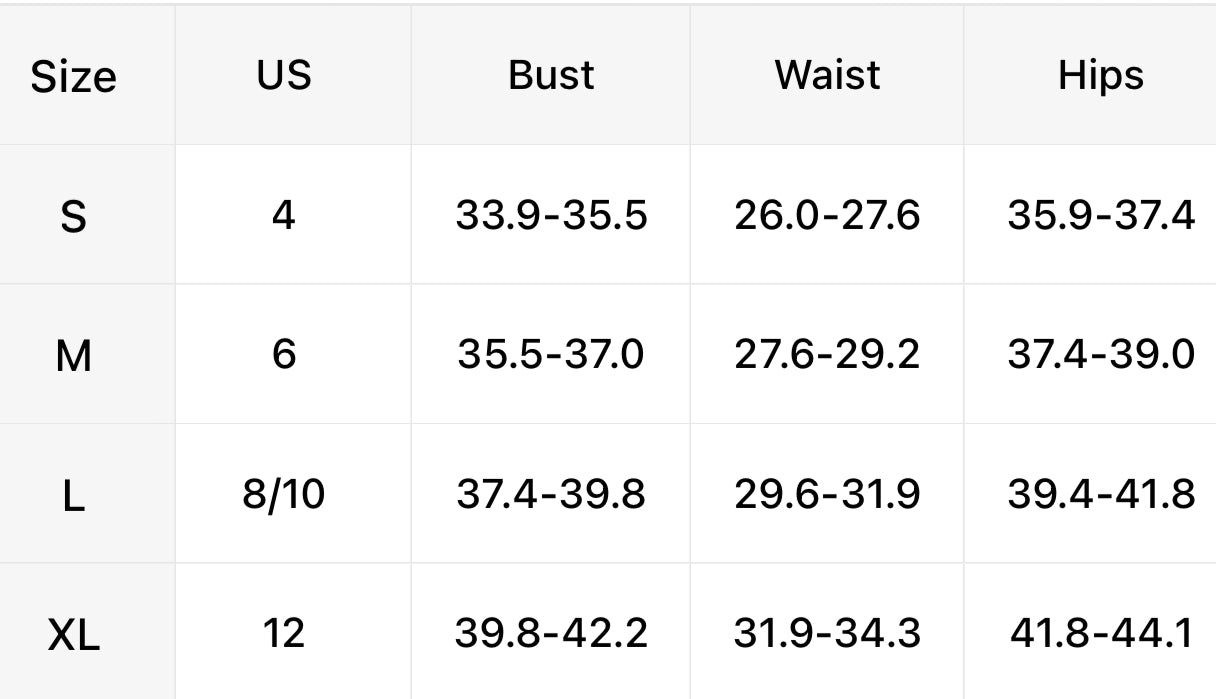The height and width of the screenshot is (699, 1217).
Task: Click US size 4 cell
Action: (284, 214)
